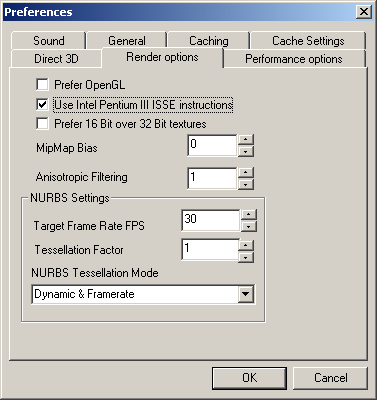Decrease Anisotropic Filtering value

point(246,184)
